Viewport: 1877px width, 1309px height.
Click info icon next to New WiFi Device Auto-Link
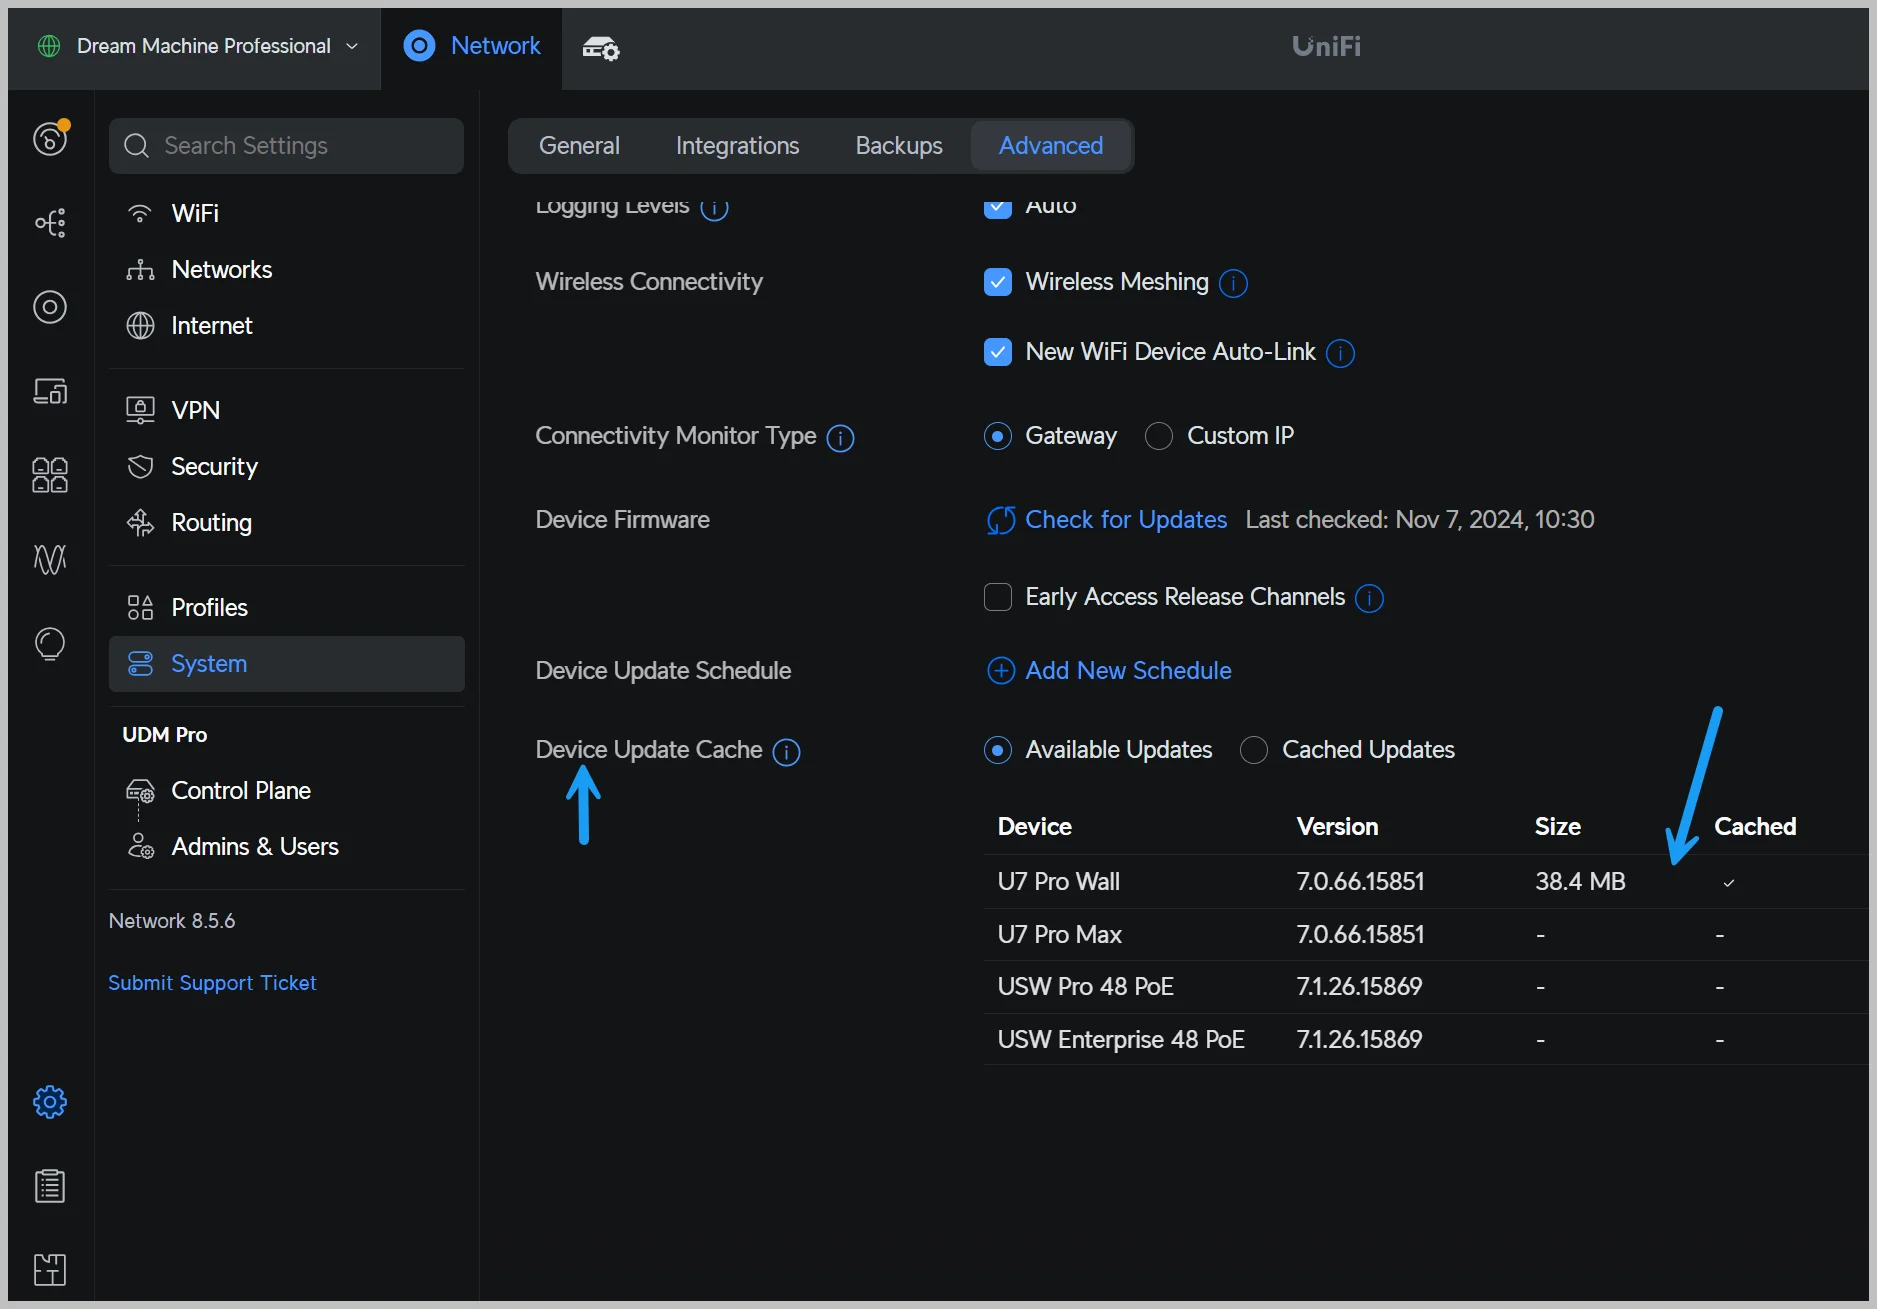coord(1340,353)
